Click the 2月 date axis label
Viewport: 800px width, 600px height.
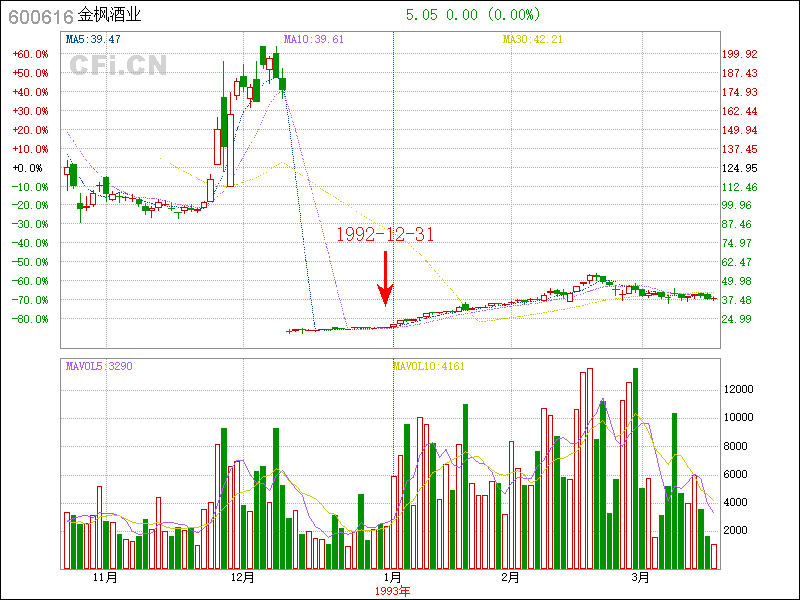tap(511, 578)
